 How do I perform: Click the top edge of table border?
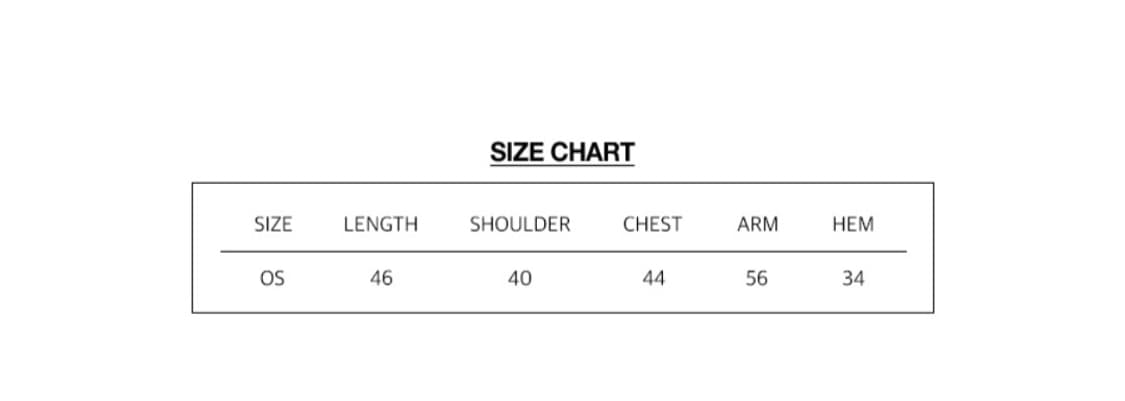pos(563,183)
